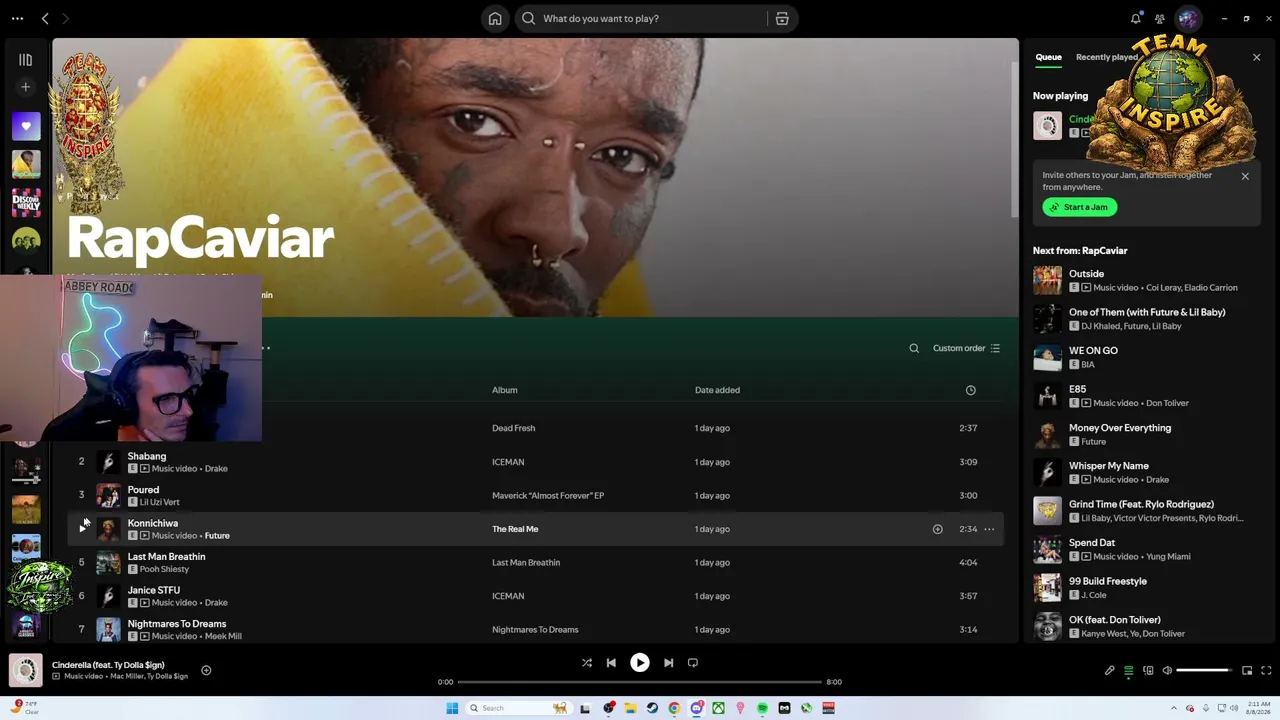1280x720 pixels.
Task: Select the Janice STFU track title
Action: tap(154, 590)
